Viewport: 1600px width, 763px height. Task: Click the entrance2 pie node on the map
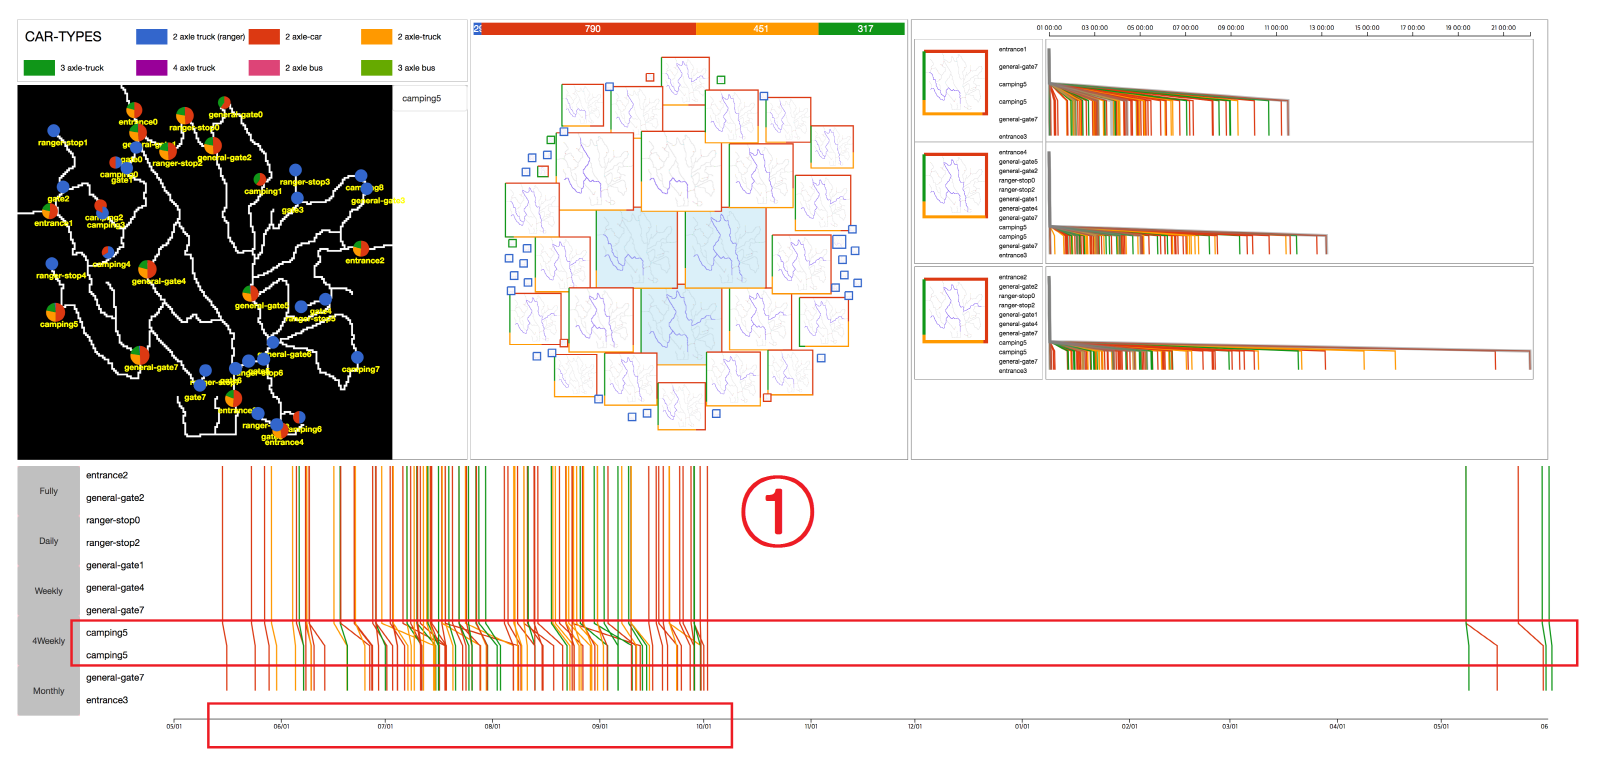point(361,248)
